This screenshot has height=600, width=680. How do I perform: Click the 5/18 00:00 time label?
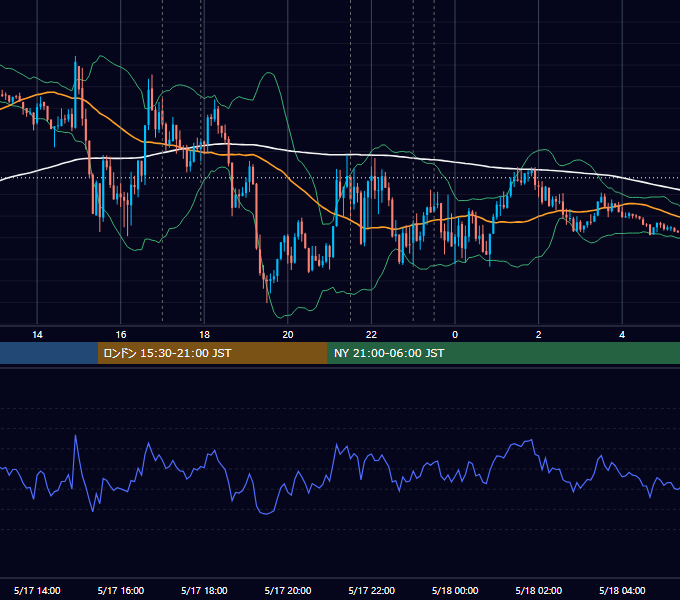tap(455, 590)
